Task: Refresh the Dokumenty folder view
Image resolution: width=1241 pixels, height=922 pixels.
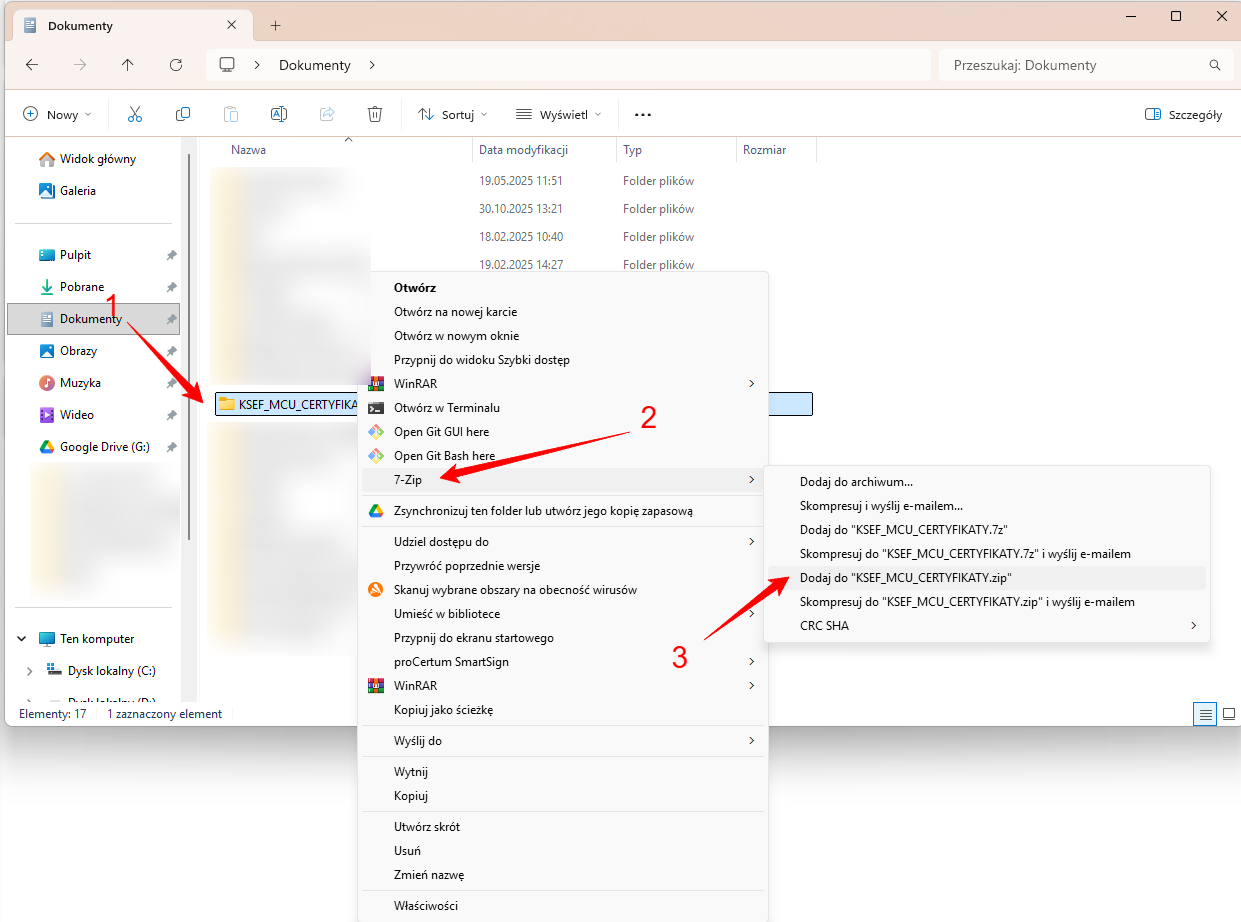Action: tap(176, 65)
